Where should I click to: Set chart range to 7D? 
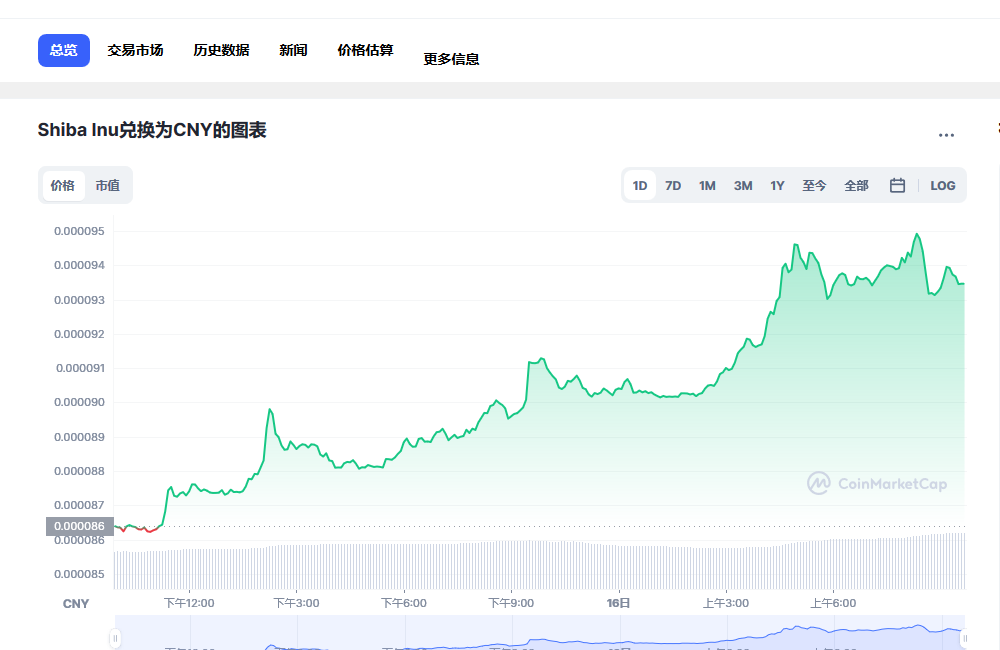point(673,185)
